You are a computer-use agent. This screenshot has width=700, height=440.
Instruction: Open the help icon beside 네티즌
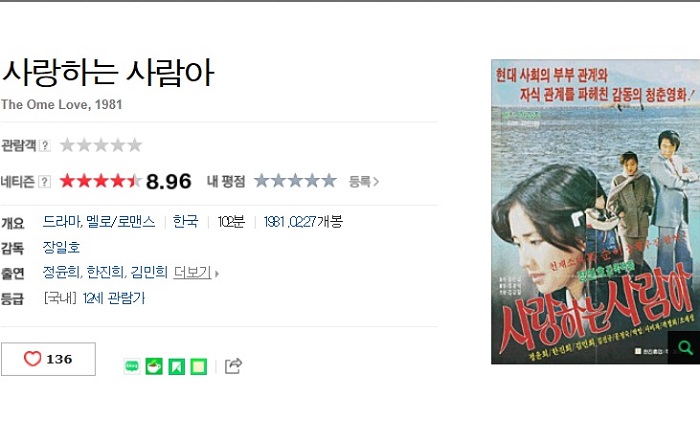coord(44,182)
